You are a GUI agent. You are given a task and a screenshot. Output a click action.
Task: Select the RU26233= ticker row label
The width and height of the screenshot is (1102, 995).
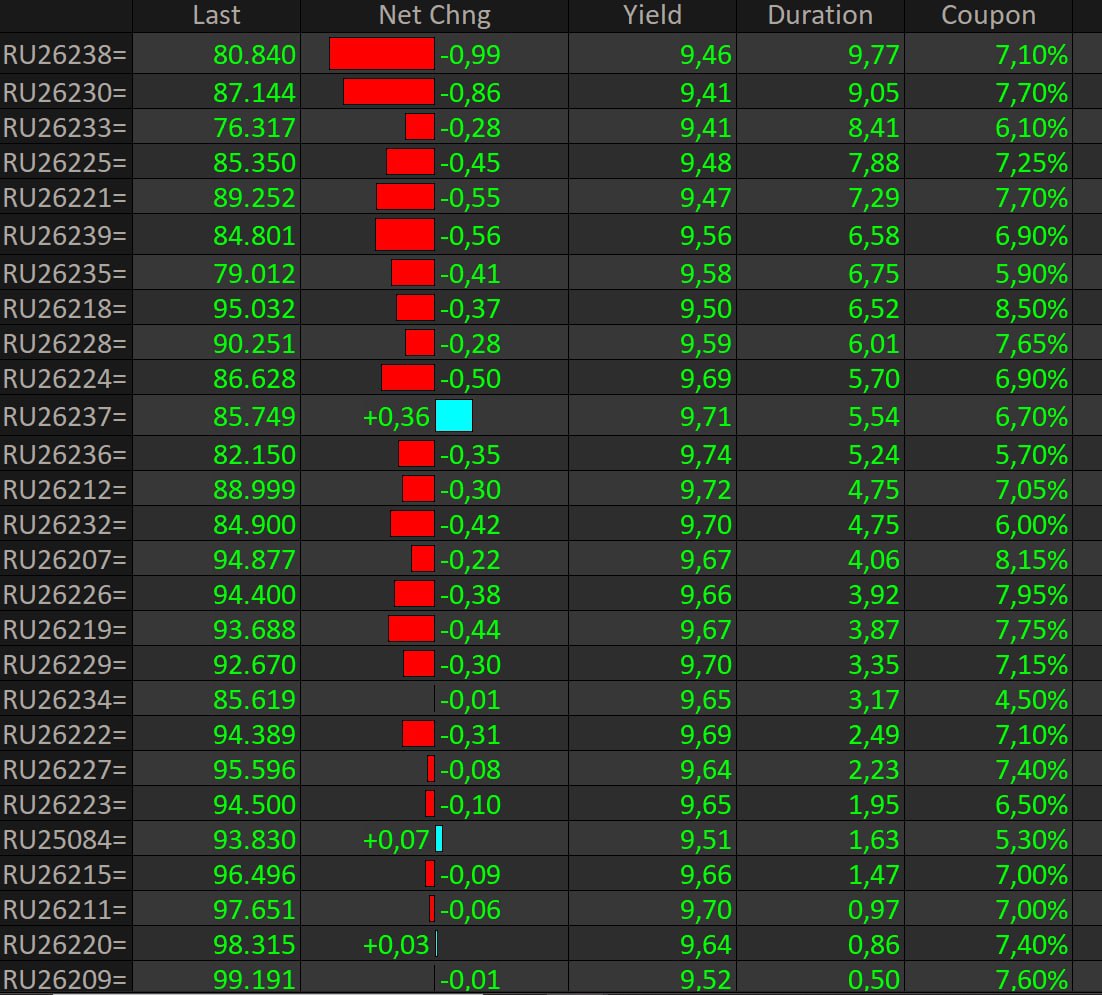(65, 128)
